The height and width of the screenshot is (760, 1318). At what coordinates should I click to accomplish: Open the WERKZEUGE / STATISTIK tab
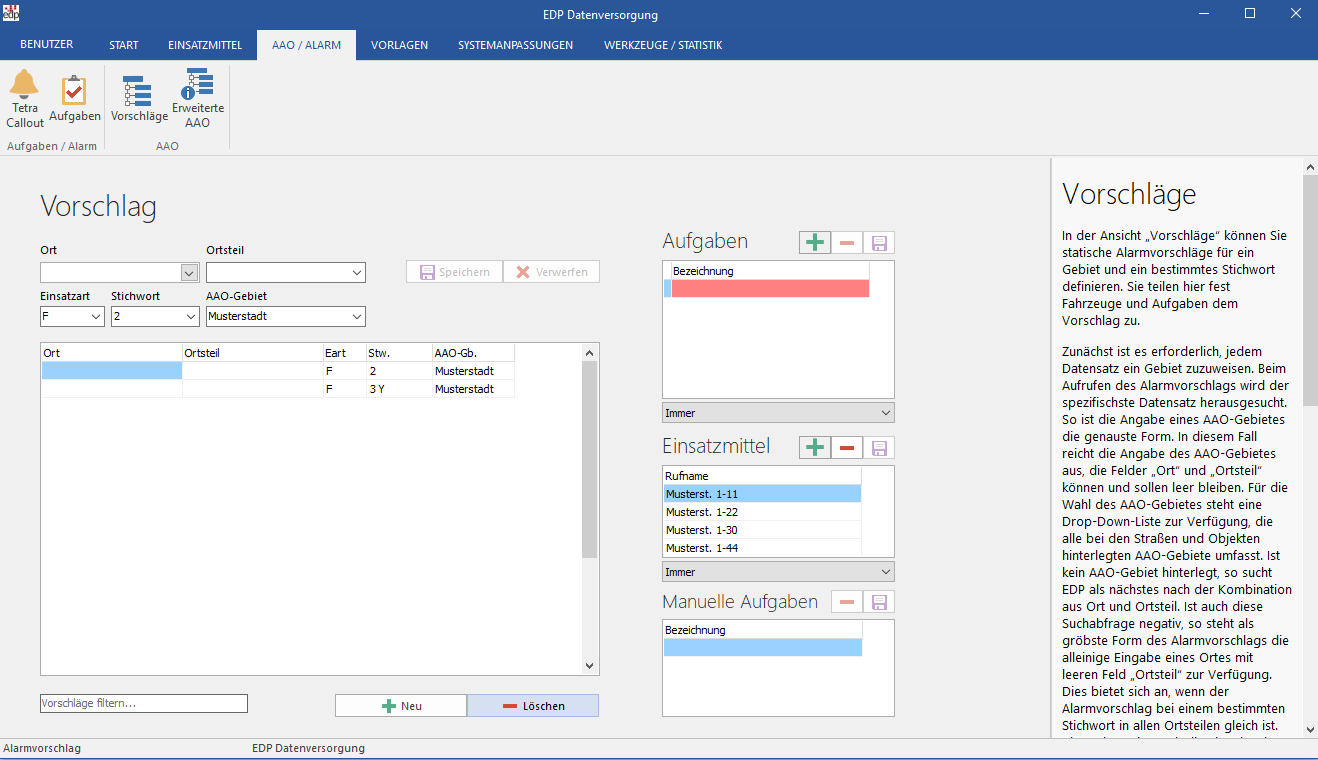pyautogui.click(x=663, y=45)
